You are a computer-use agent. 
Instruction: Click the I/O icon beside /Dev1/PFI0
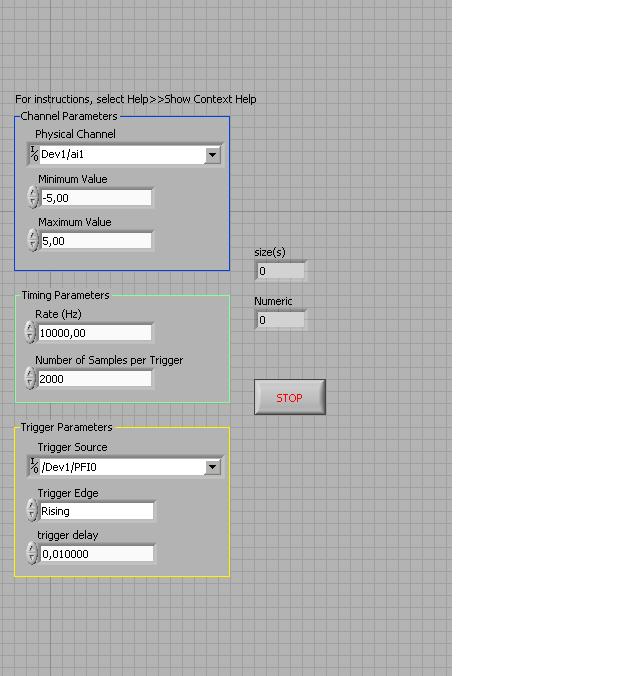click(x=34, y=466)
